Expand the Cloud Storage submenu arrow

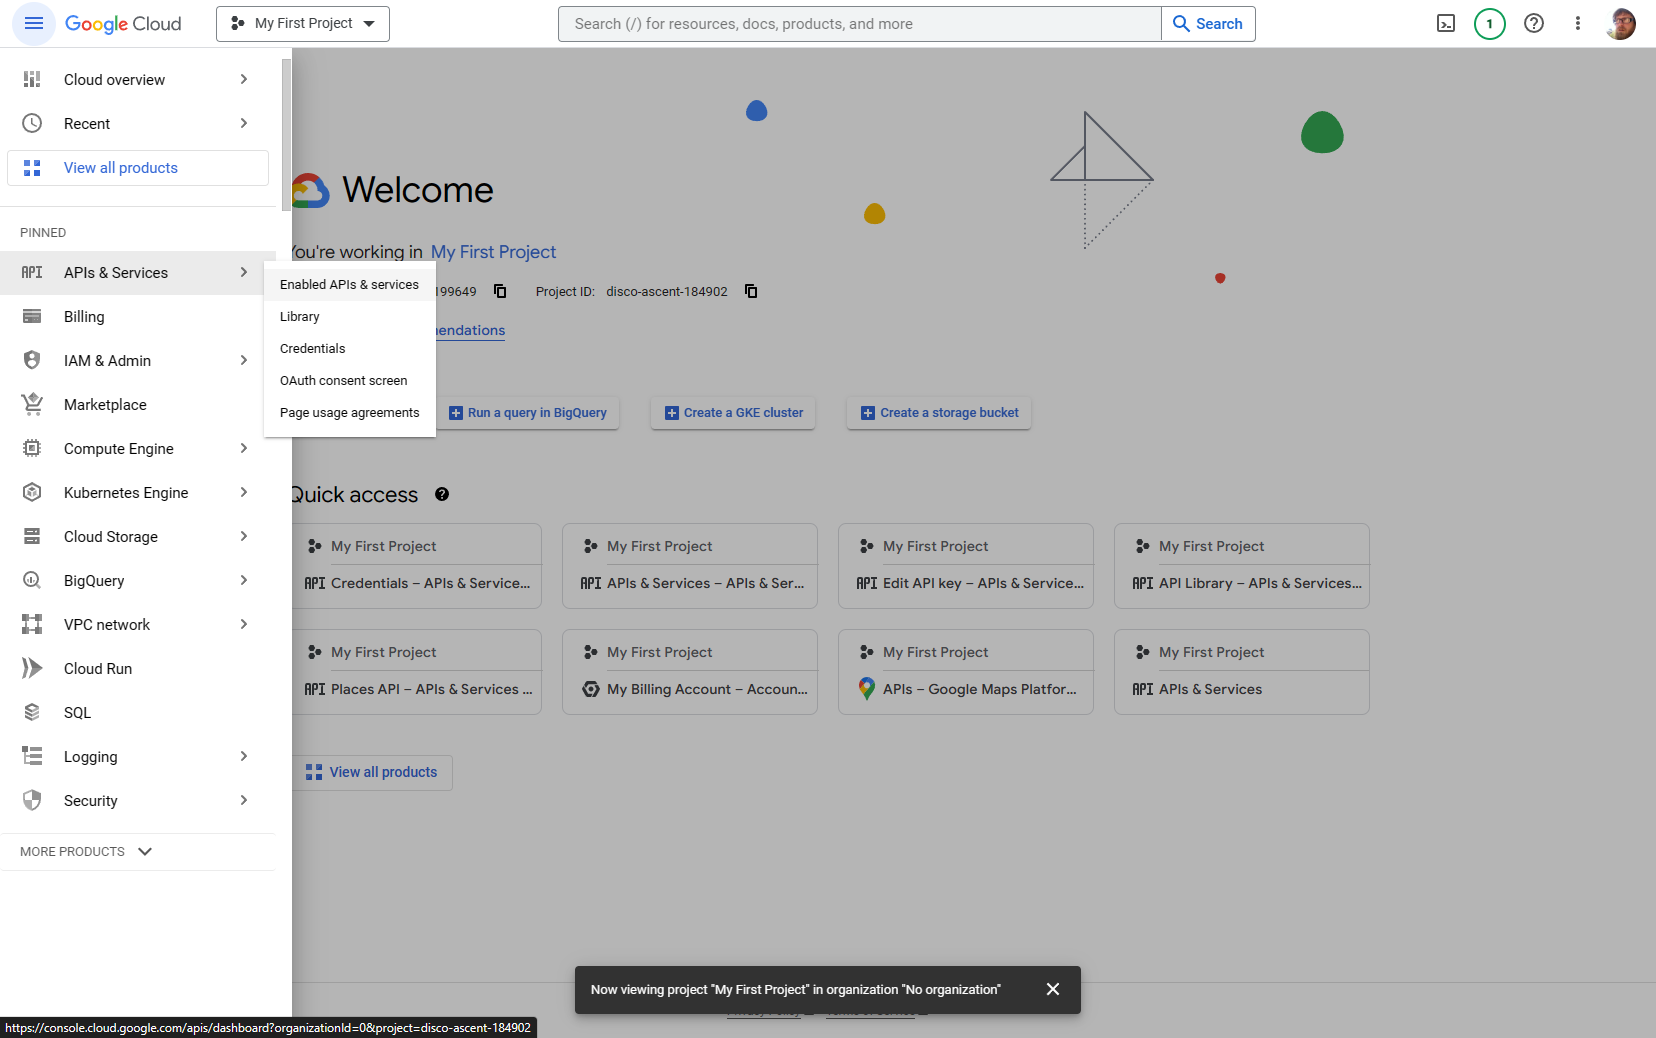tap(244, 536)
